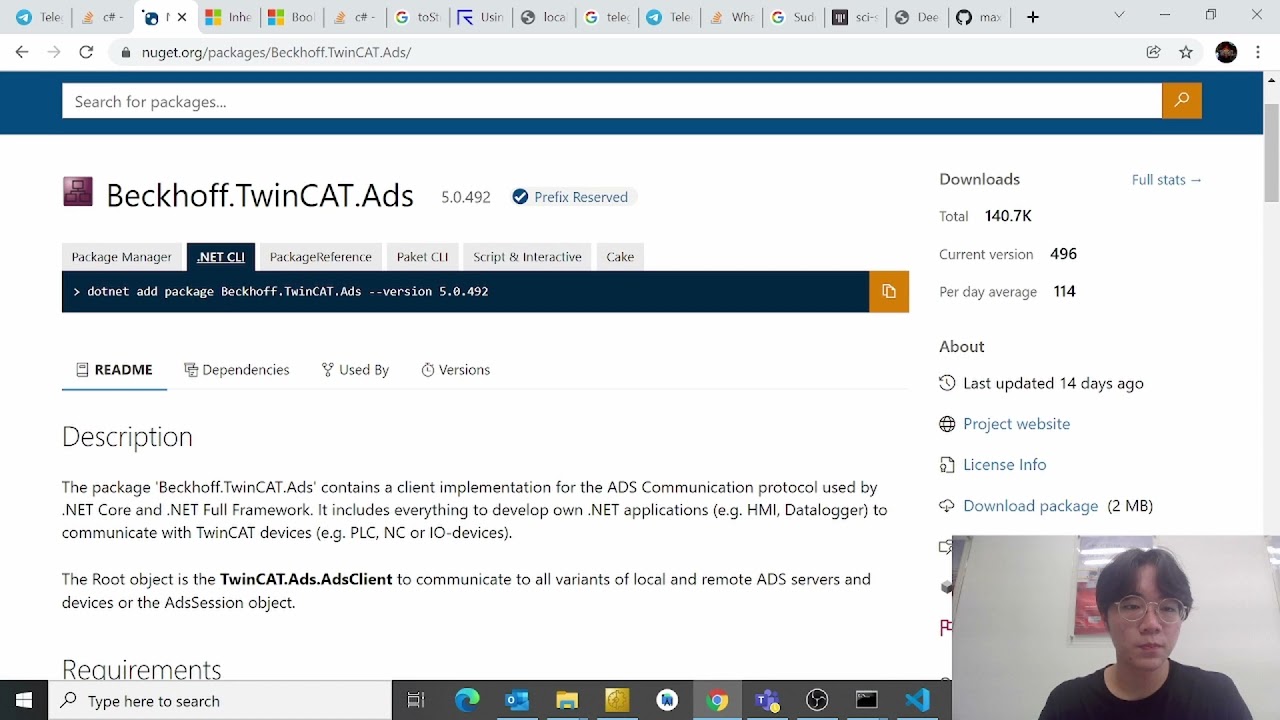Click the orange package search button
Screen dimensions: 1280x720
[x=1181, y=100]
